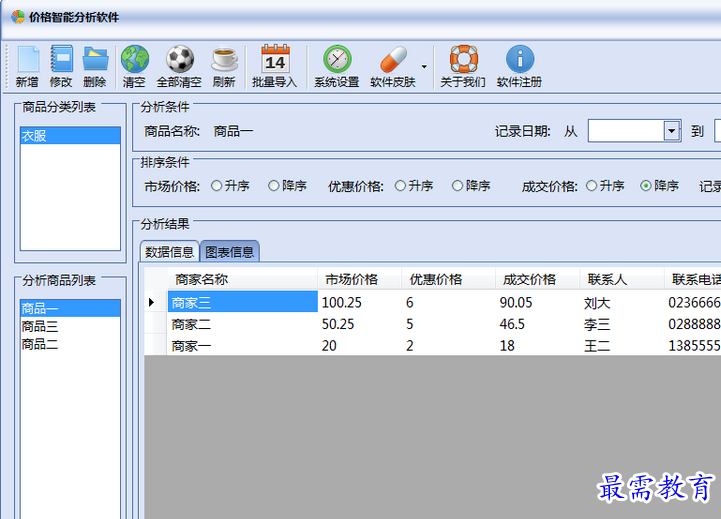This screenshot has height=519, width=721.
Task: Click the app logo in title bar
Action: click(x=17, y=17)
